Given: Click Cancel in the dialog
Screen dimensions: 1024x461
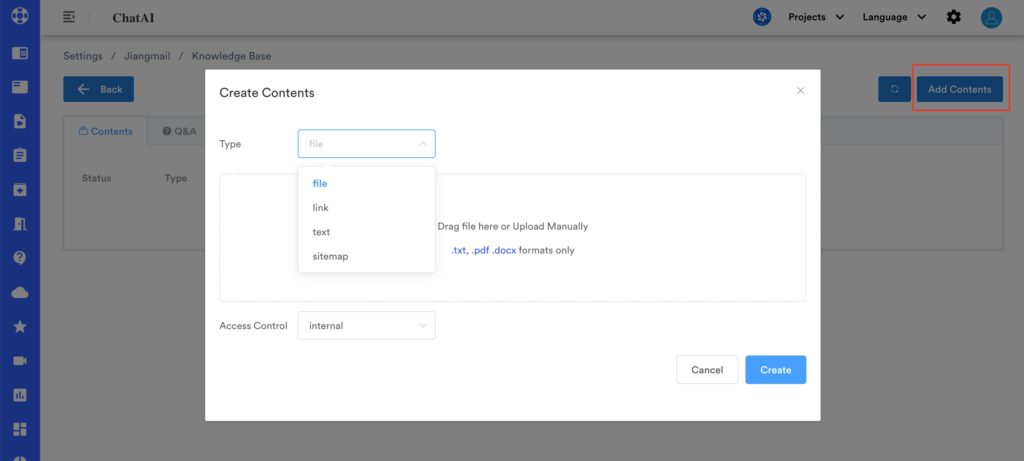Looking at the screenshot, I should click(x=707, y=370).
